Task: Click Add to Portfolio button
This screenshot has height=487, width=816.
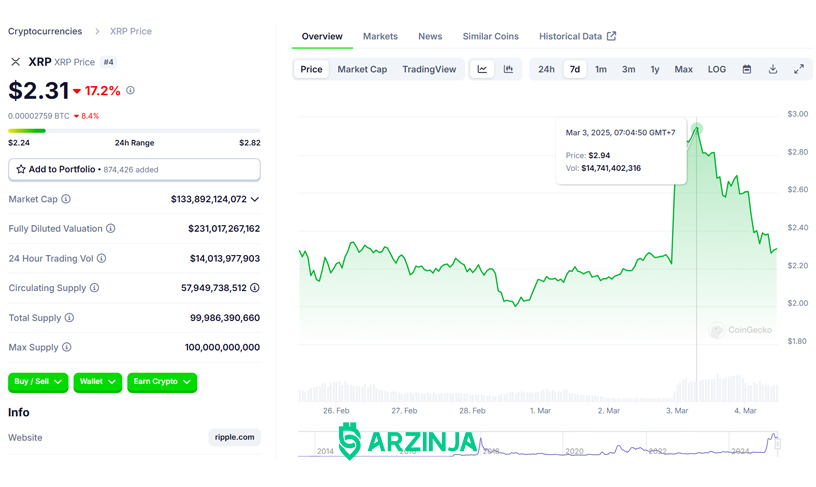Action: pos(134,170)
